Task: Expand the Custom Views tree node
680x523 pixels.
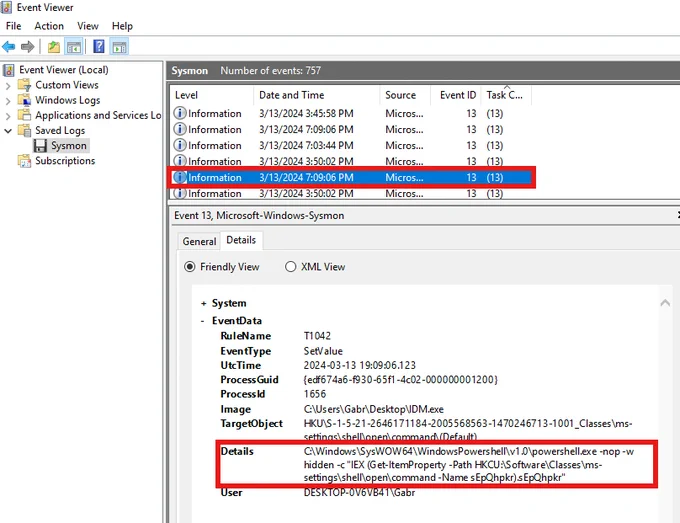Action: 8,85
